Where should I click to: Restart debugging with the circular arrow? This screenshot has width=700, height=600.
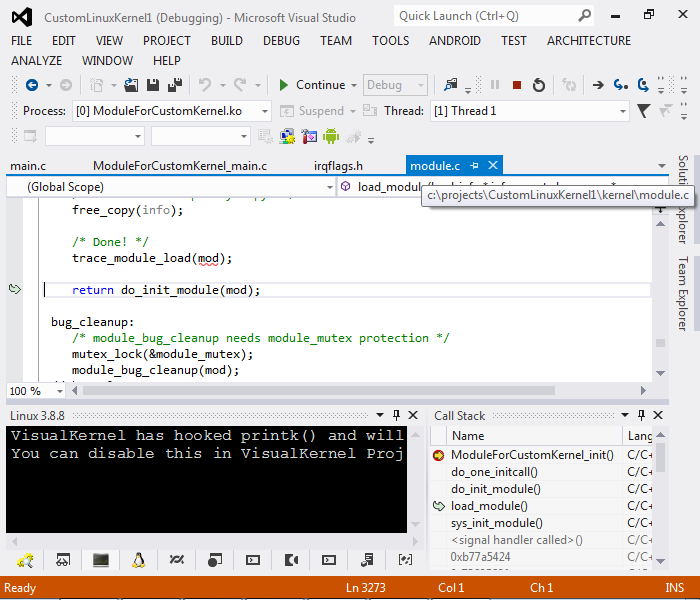(x=539, y=85)
